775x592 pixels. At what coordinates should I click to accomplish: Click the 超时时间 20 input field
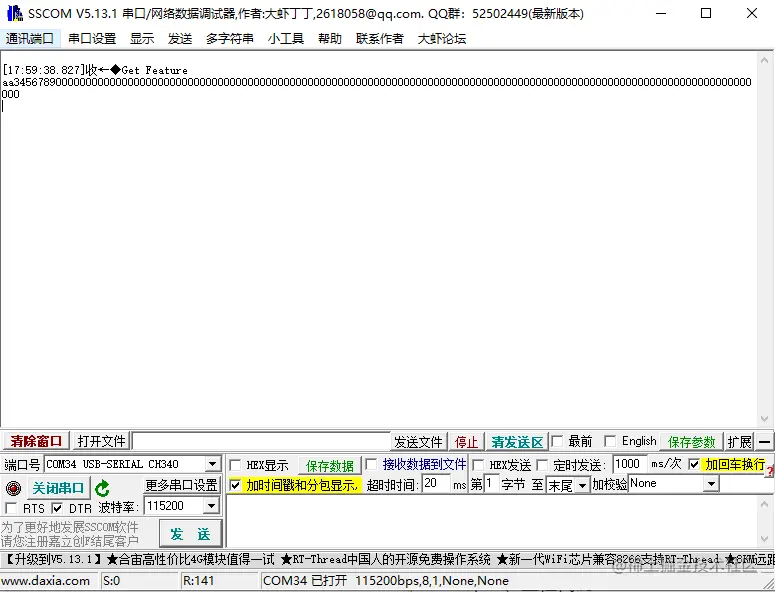pyautogui.click(x=436, y=484)
